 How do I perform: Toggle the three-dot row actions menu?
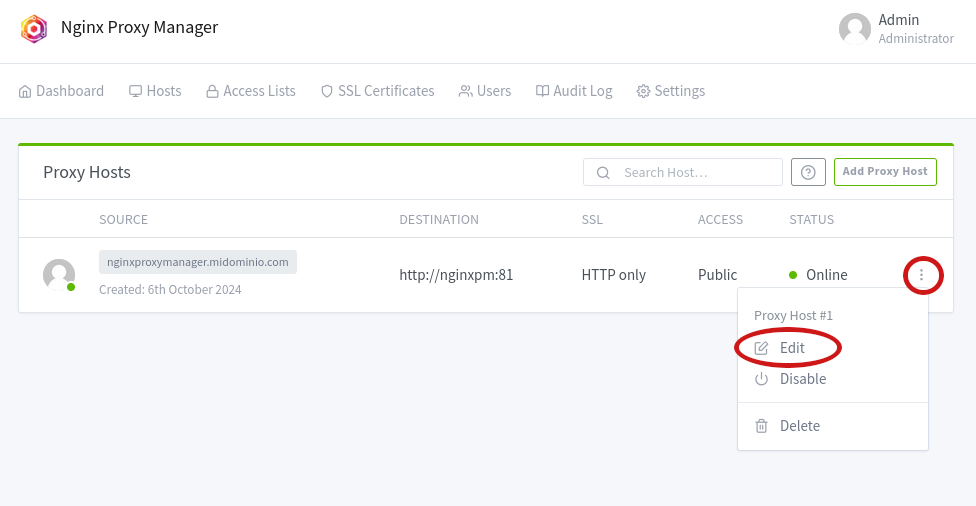point(922,275)
